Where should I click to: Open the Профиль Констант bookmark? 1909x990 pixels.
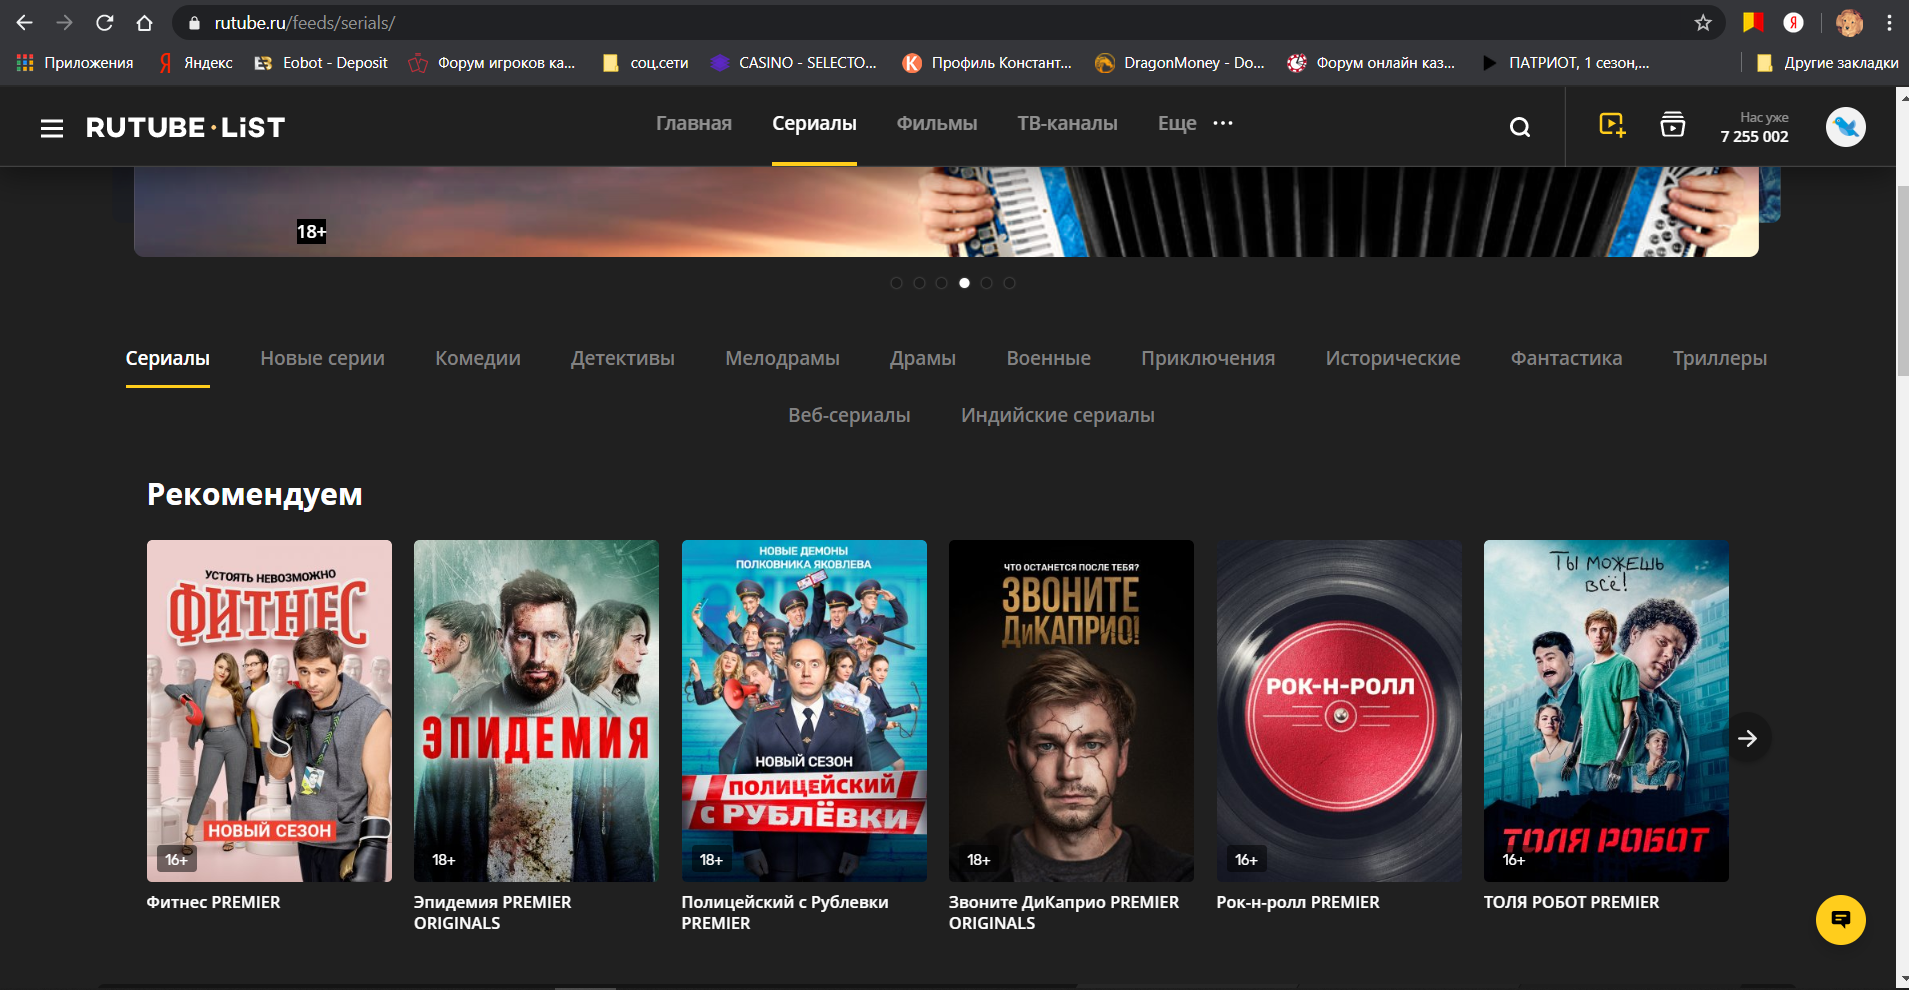pyautogui.click(x=987, y=62)
